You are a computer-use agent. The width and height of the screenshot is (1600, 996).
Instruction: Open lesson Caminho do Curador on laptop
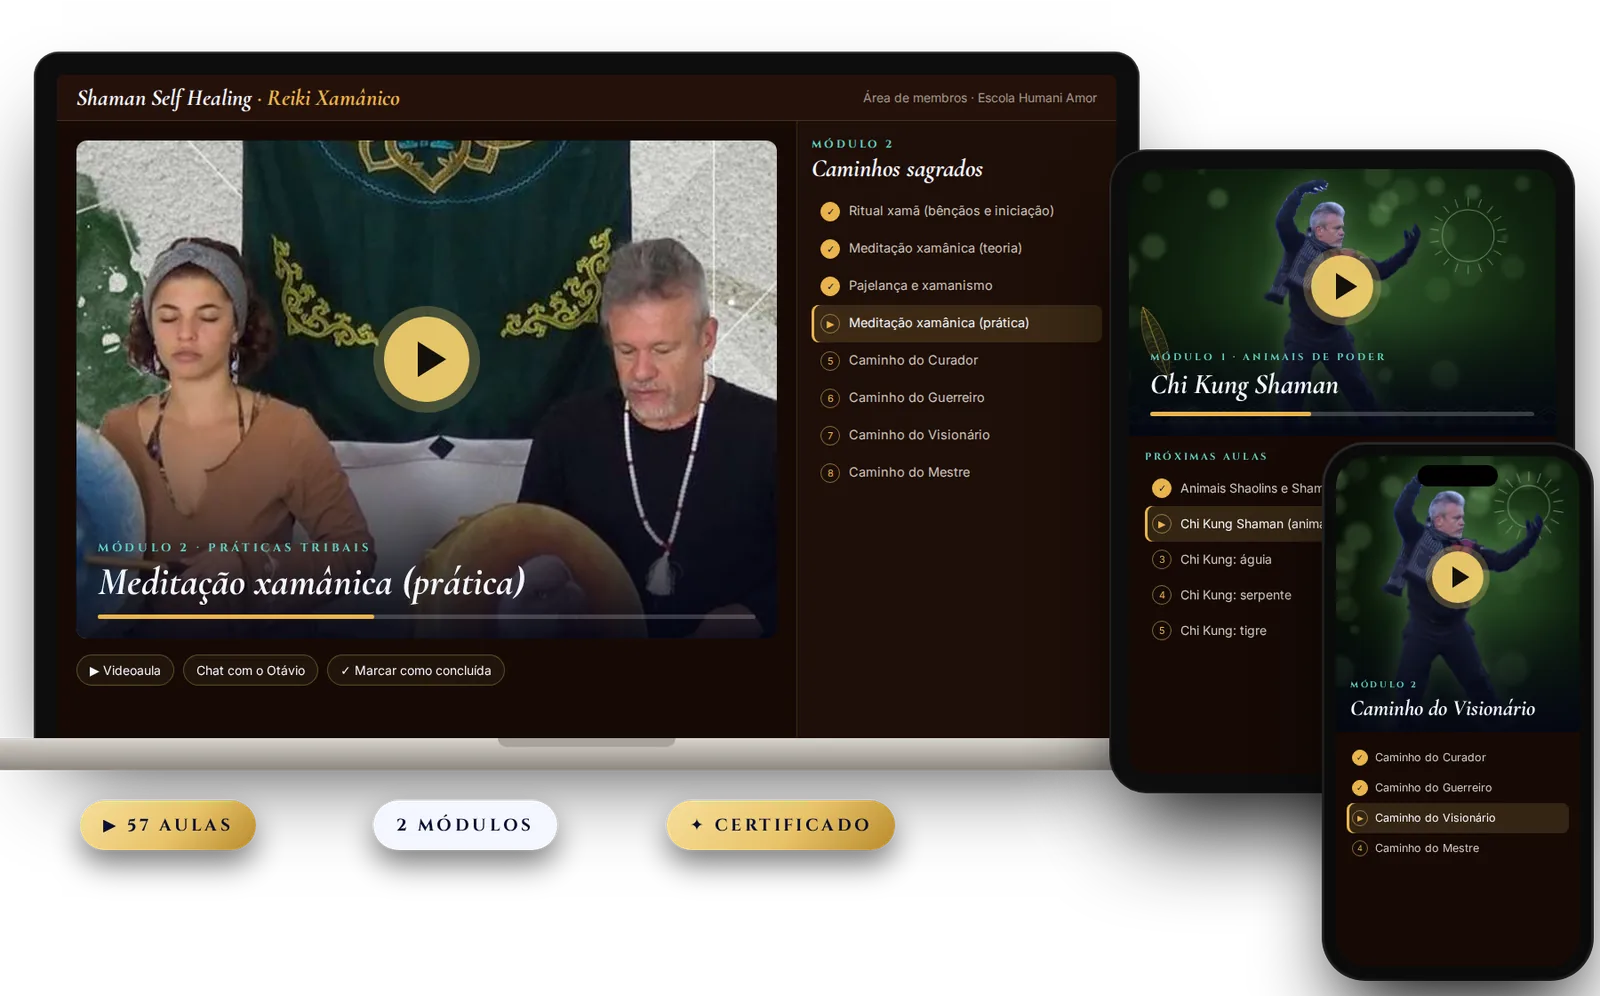tap(956, 360)
